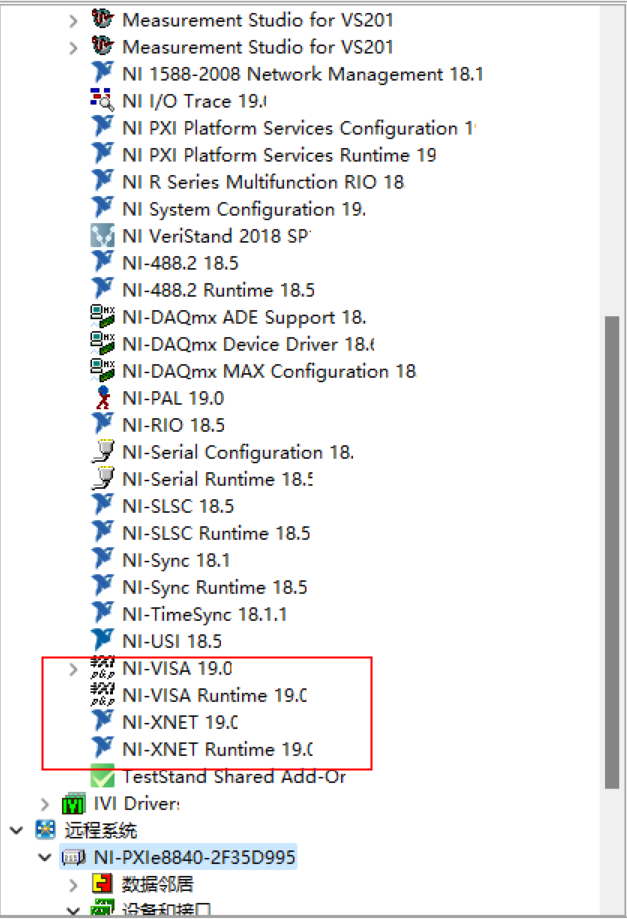The width and height of the screenshot is (627, 919).
Task: Click the NI-TimeSync 18.1.1 icon
Action: pyautogui.click(x=103, y=613)
